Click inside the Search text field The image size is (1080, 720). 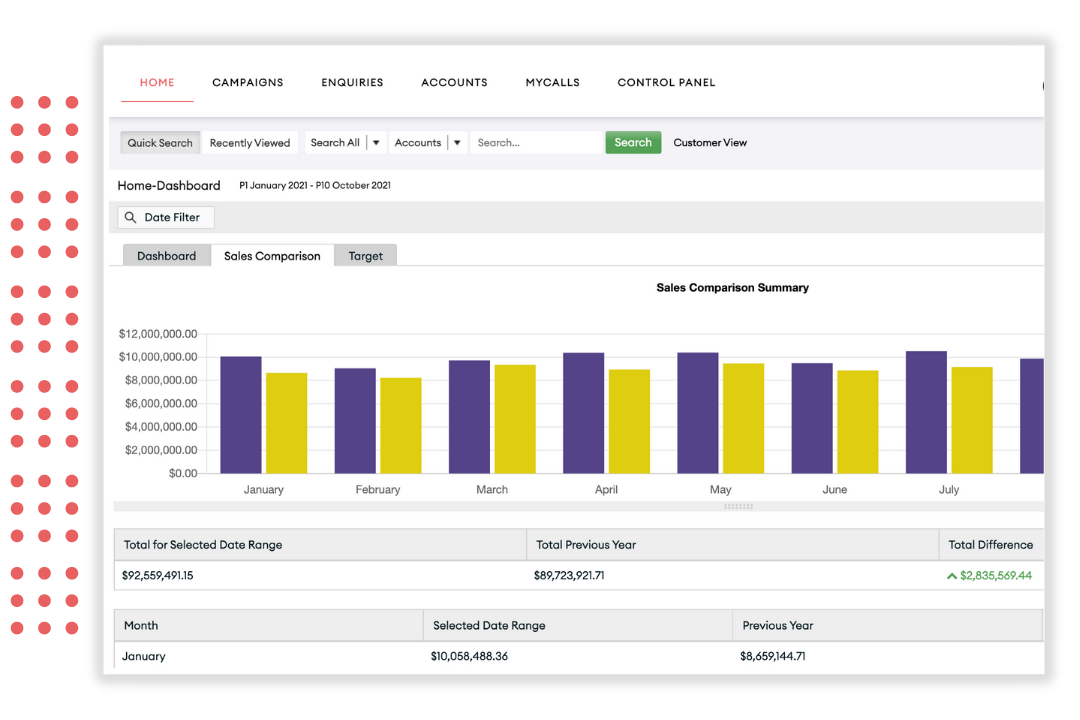click(x=536, y=142)
